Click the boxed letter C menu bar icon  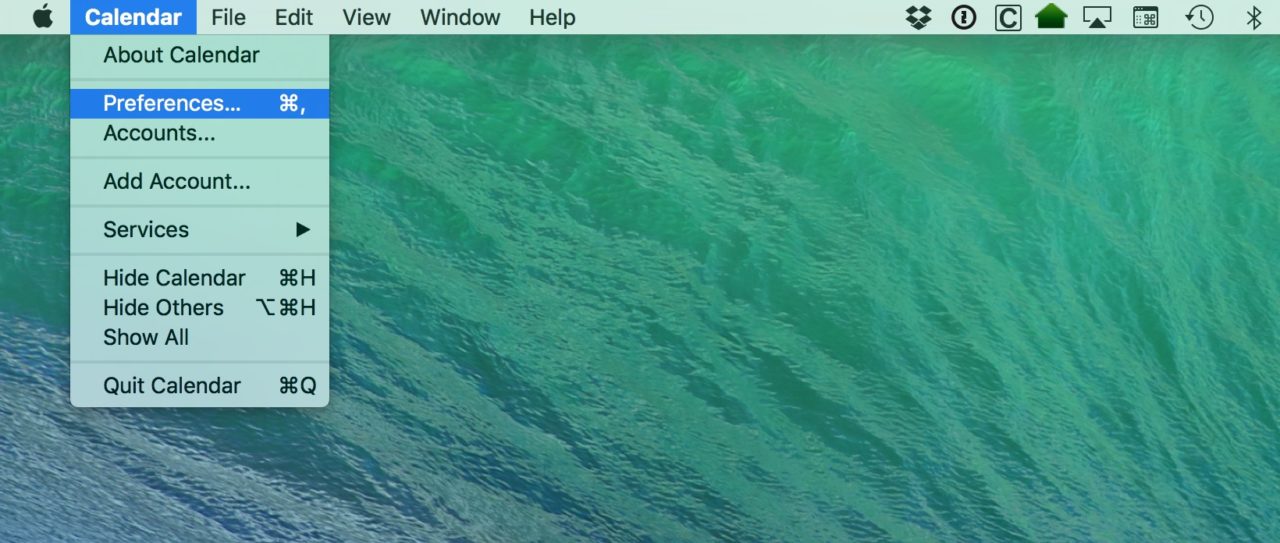point(1008,17)
